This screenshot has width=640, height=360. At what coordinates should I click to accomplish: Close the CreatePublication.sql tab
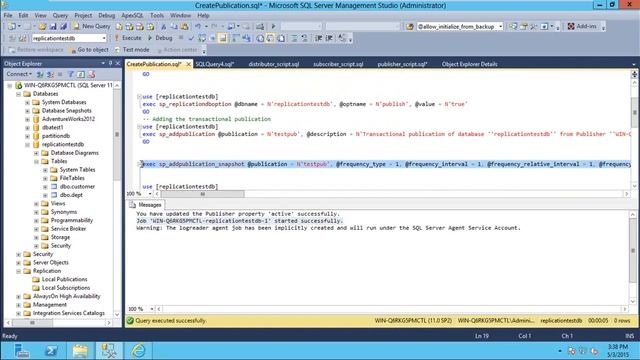pyautogui.click(x=189, y=64)
